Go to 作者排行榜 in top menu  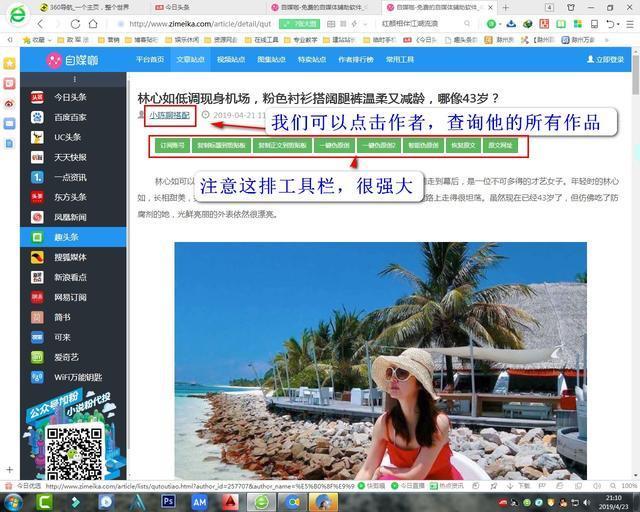click(x=355, y=60)
